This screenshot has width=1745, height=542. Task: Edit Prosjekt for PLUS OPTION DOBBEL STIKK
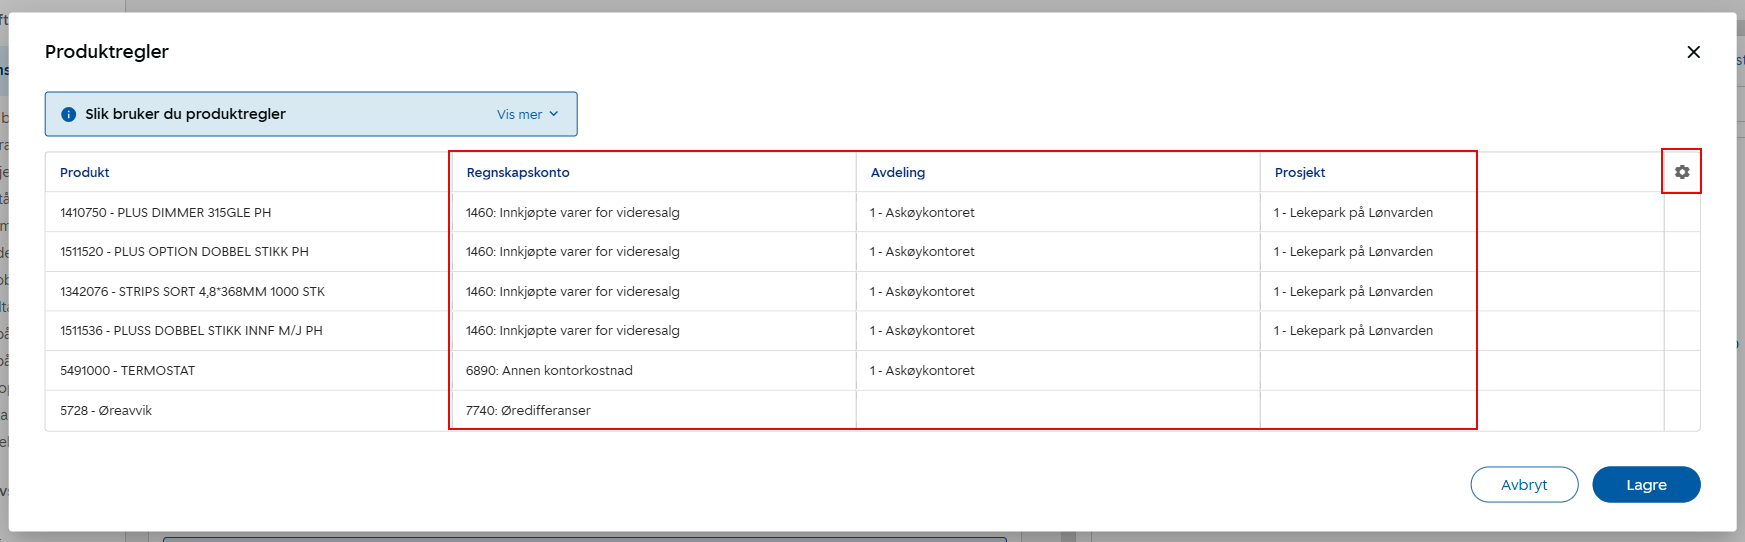[x=1368, y=252]
